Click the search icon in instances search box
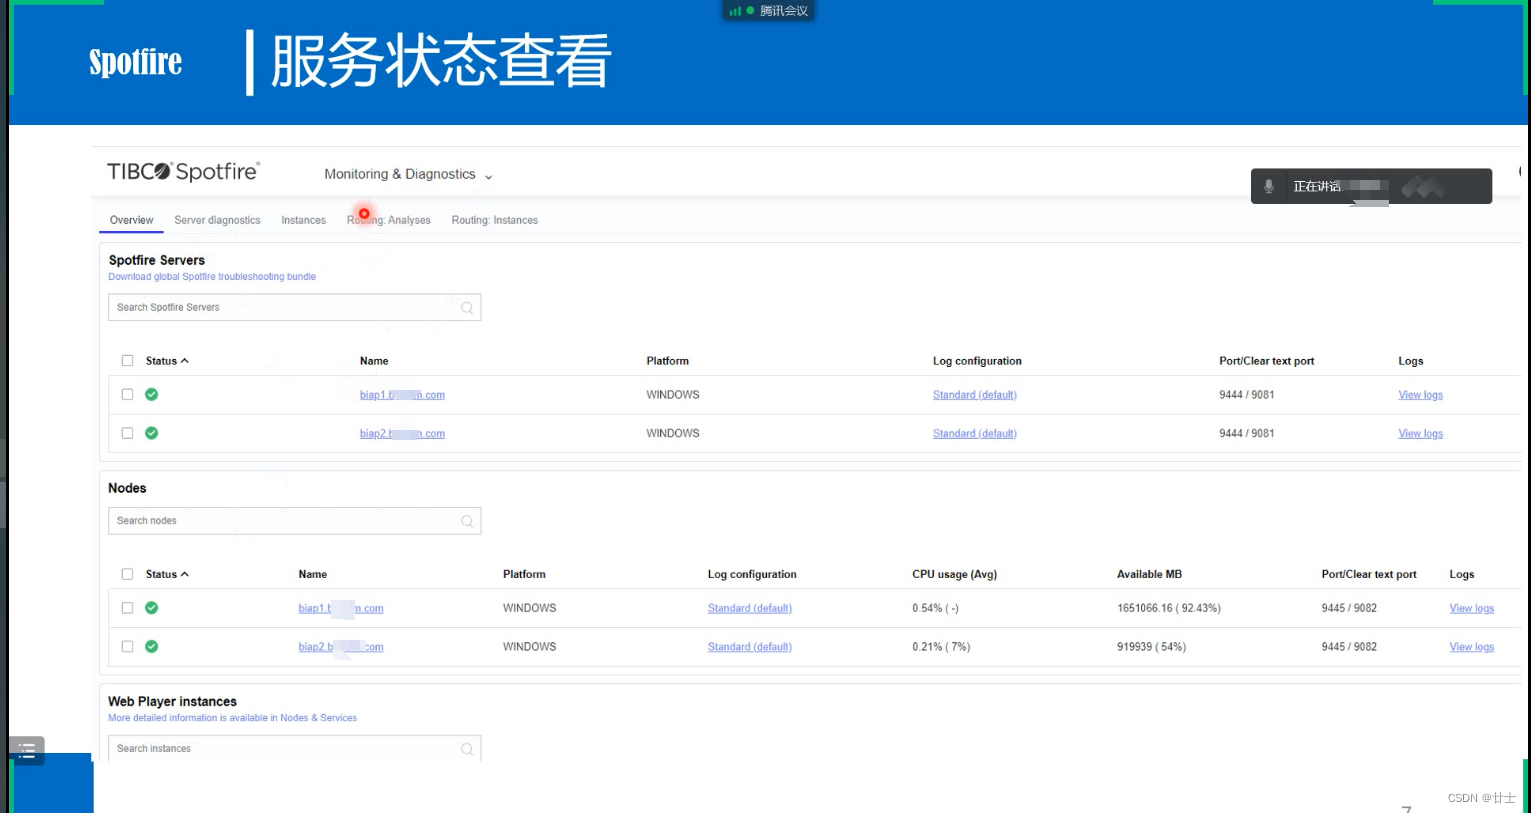This screenshot has height=813, width=1531. (467, 749)
